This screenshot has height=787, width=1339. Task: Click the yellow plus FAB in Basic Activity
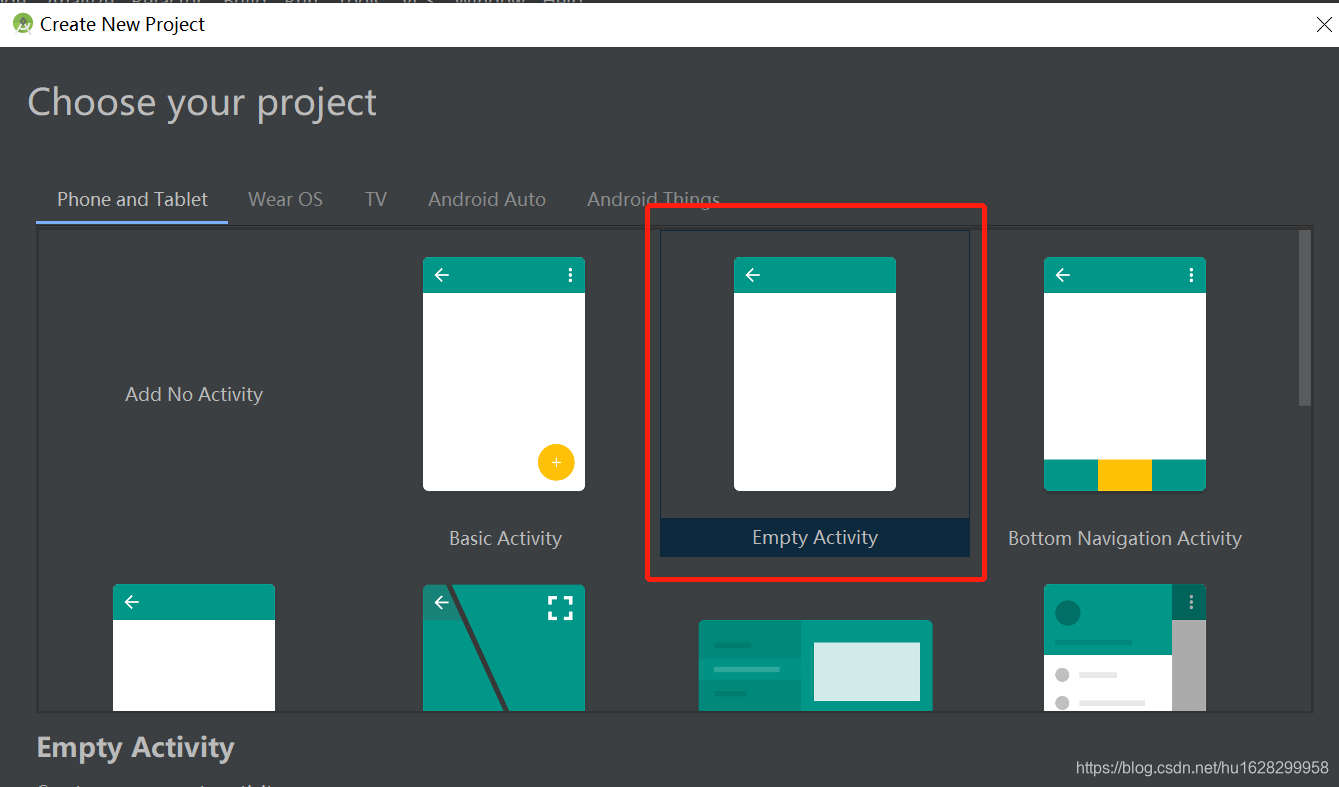pyautogui.click(x=556, y=462)
